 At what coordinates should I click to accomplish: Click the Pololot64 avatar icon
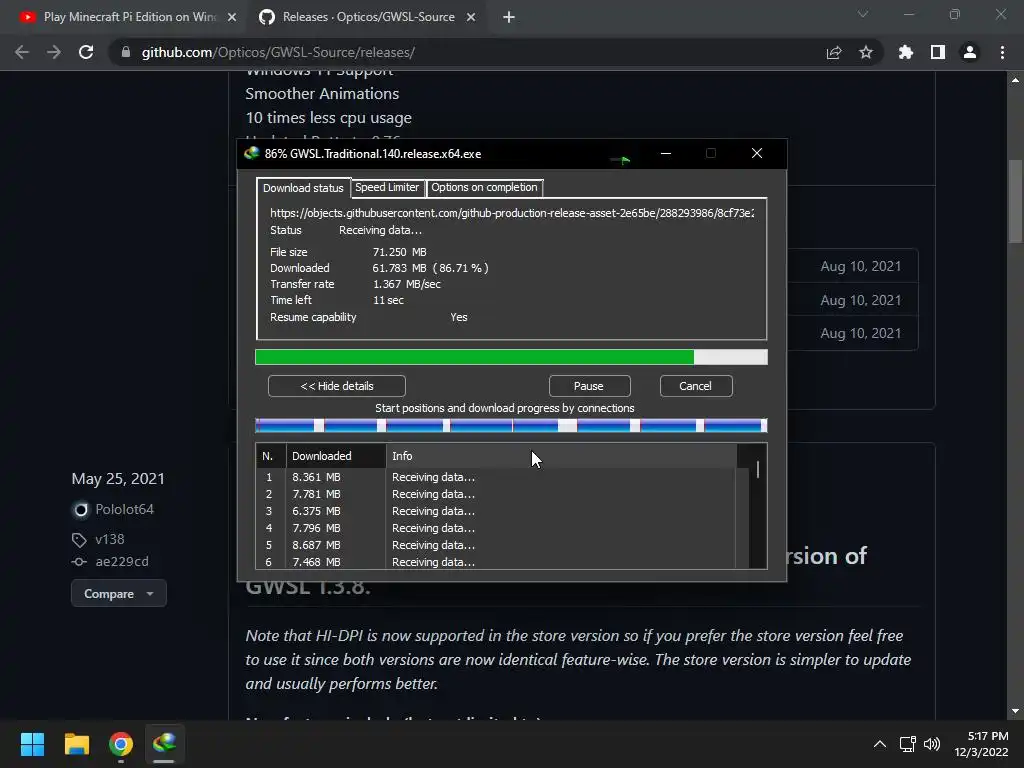tap(80, 509)
